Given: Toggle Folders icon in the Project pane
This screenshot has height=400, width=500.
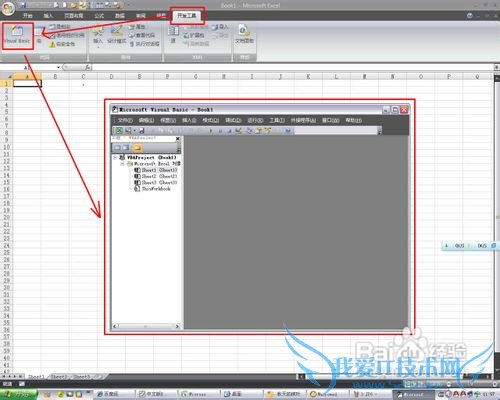Looking at the screenshot, I should pyautogui.click(x=137, y=147).
